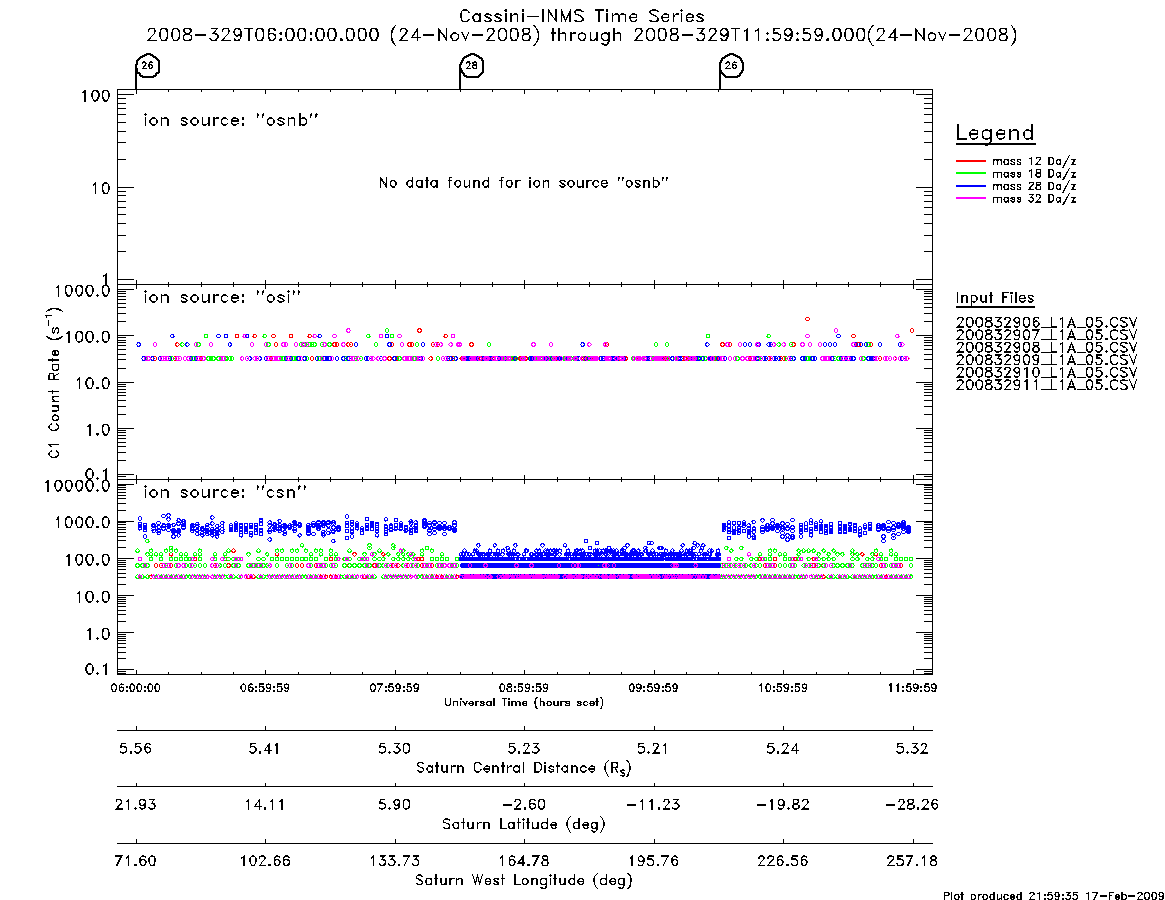Click the 257.18 west longitude value
The height and width of the screenshot is (900, 1165).
pos(912,861)
